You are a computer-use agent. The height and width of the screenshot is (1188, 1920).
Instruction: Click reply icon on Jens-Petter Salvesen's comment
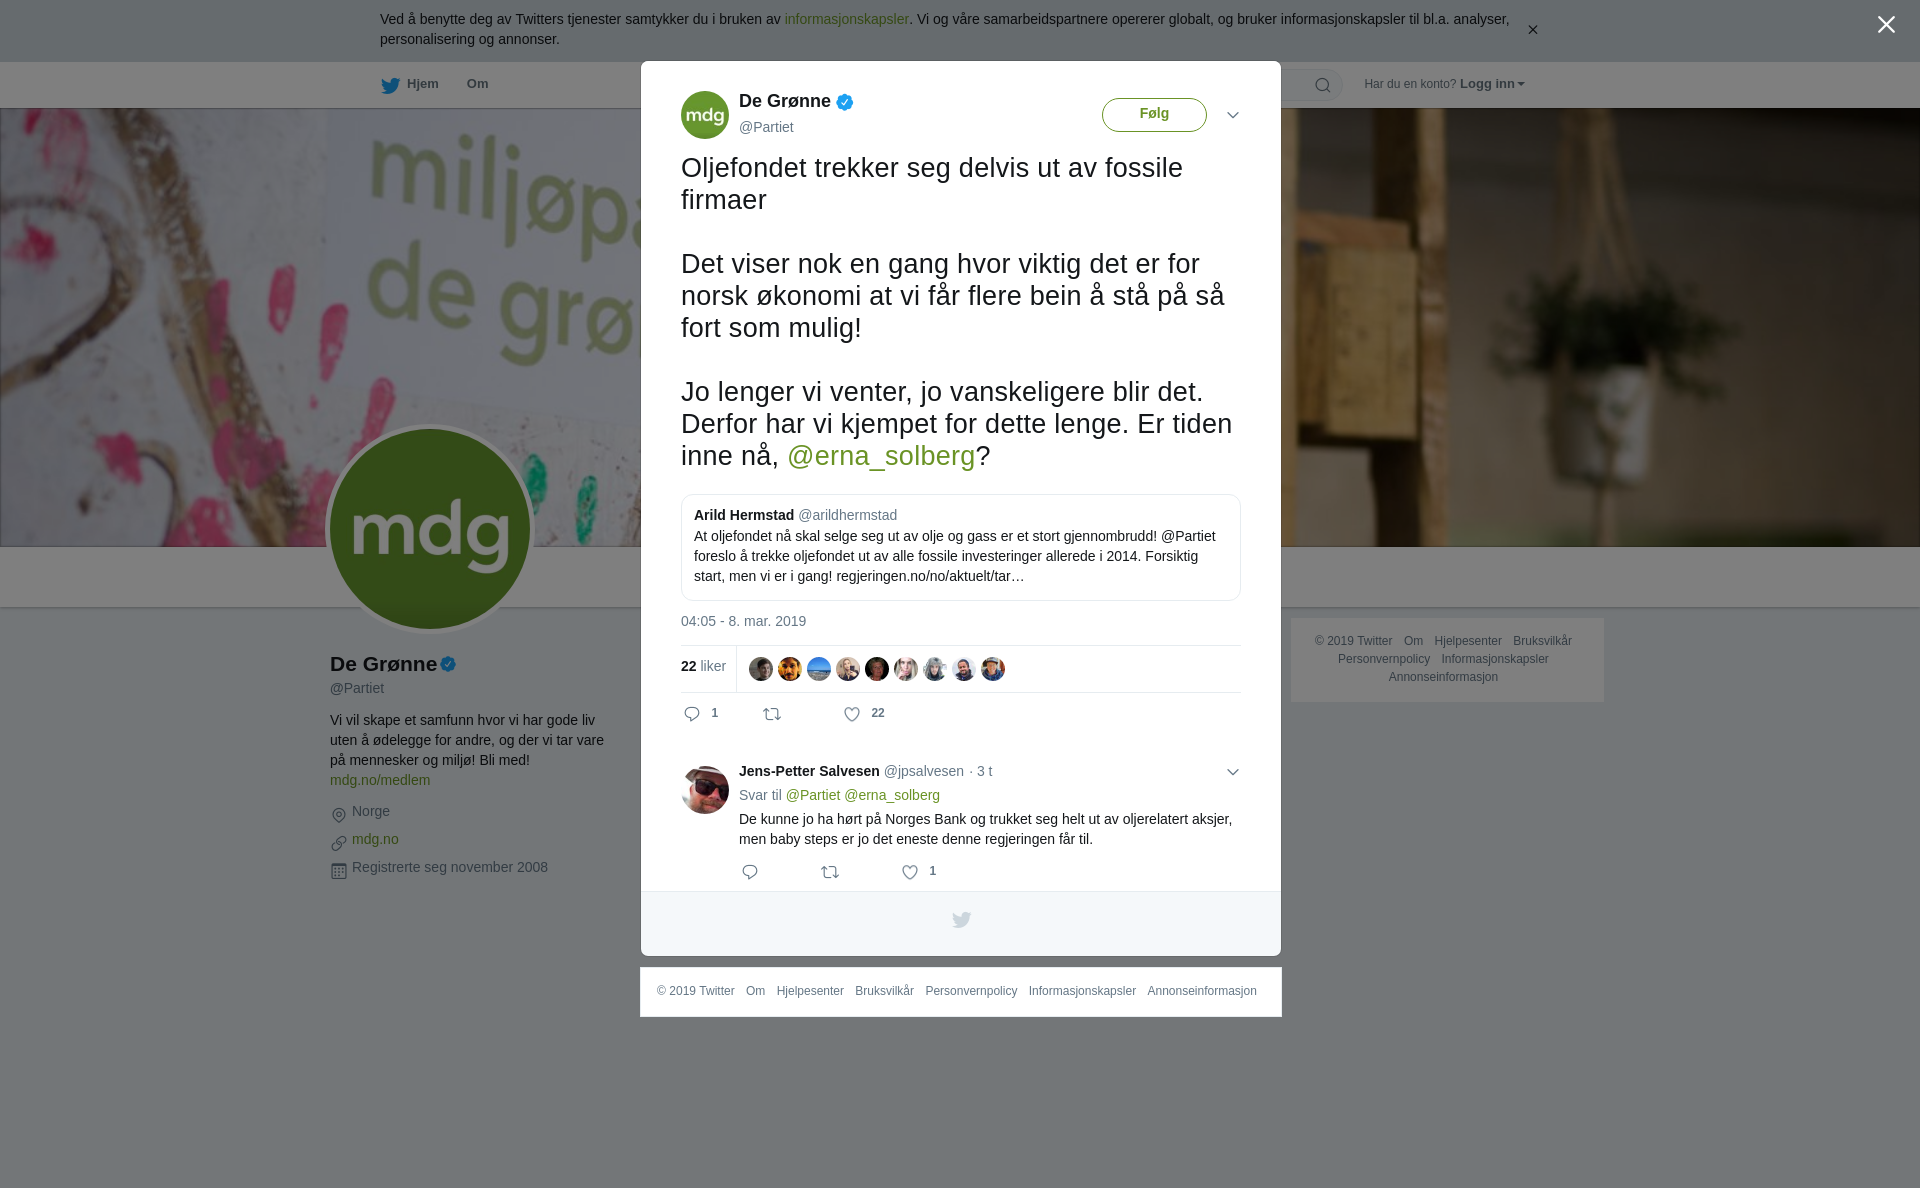pyautogui.click(x=750, y=872)
